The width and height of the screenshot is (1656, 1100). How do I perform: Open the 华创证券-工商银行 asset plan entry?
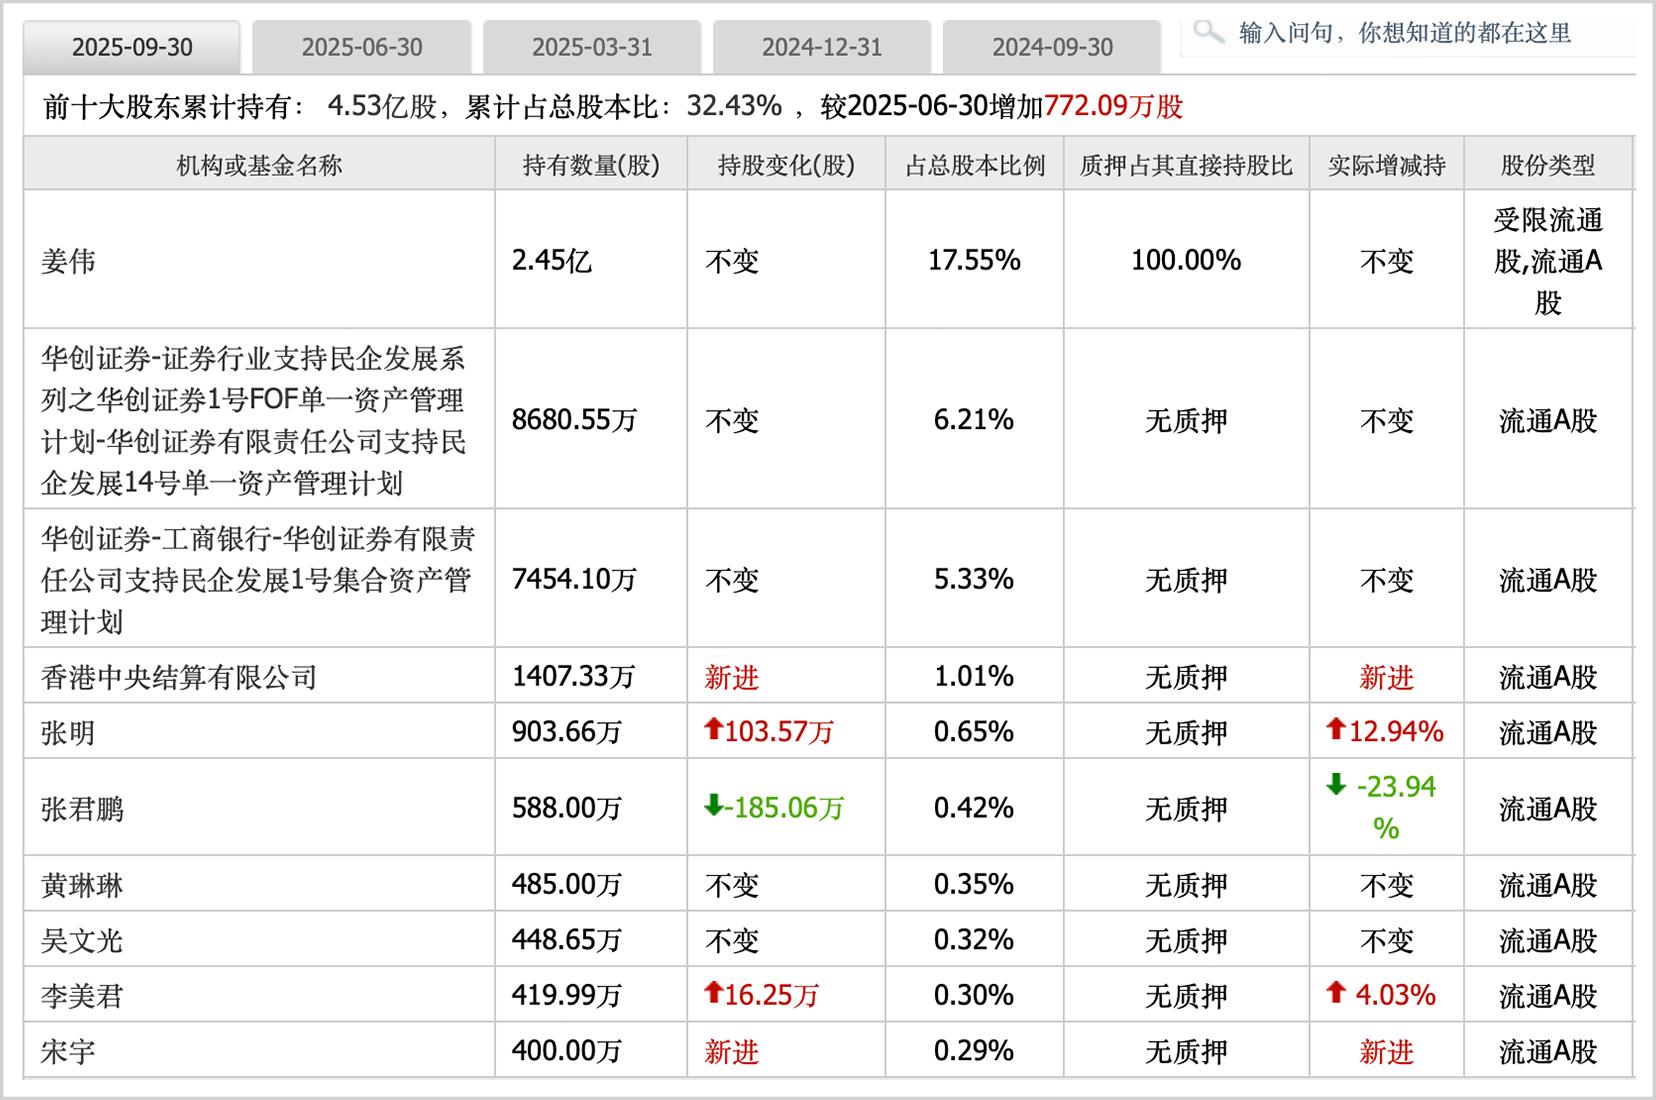click(x=257, y=580)
